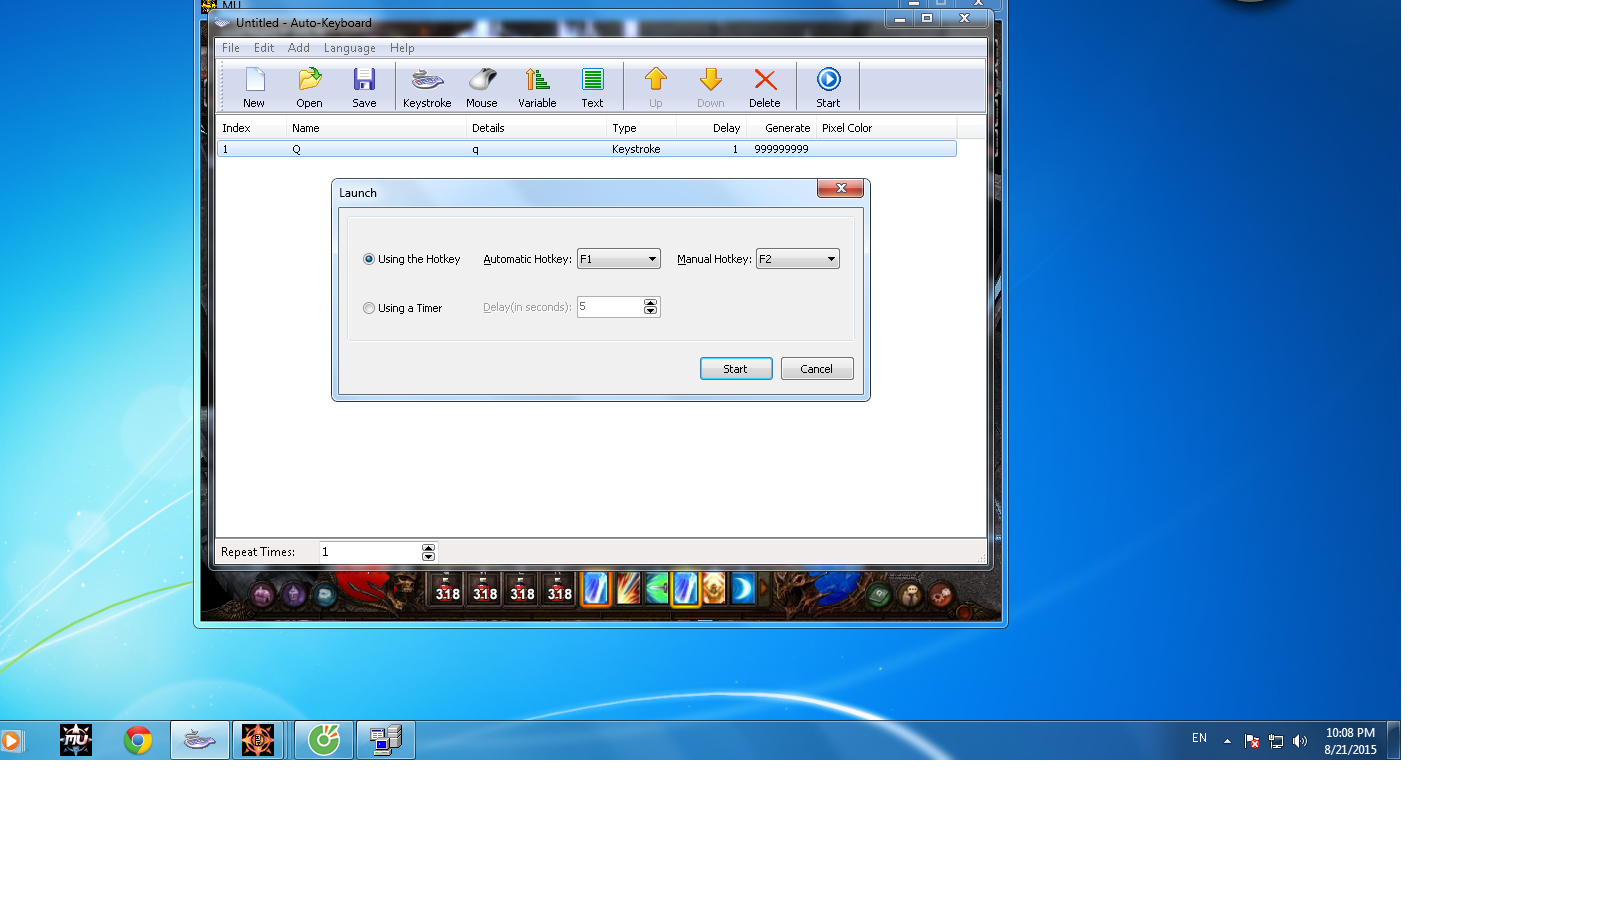Select the golden figure skill icon in MU
This screenshot has width=1600, height=900.
[x=714, y=589]
